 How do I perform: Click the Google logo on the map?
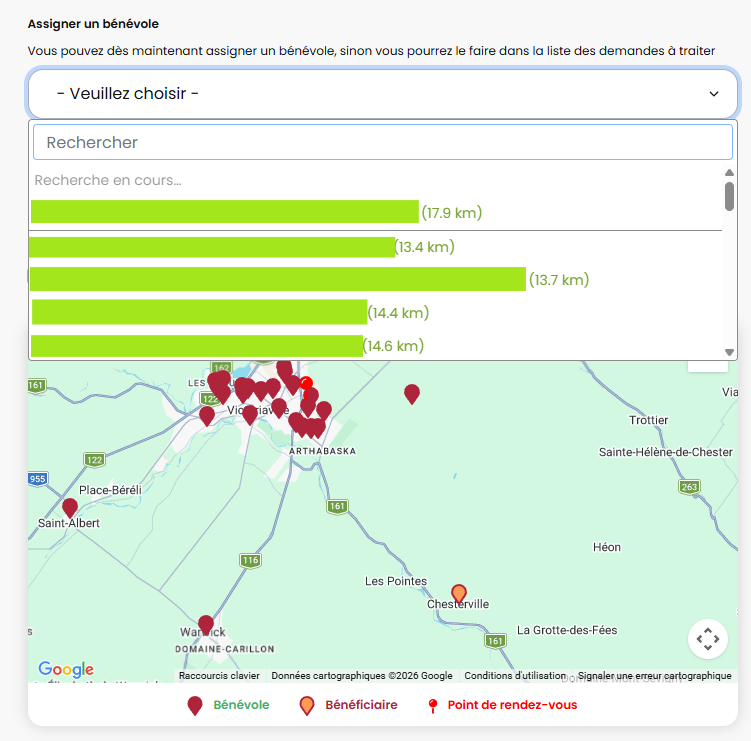click(66, 670)
